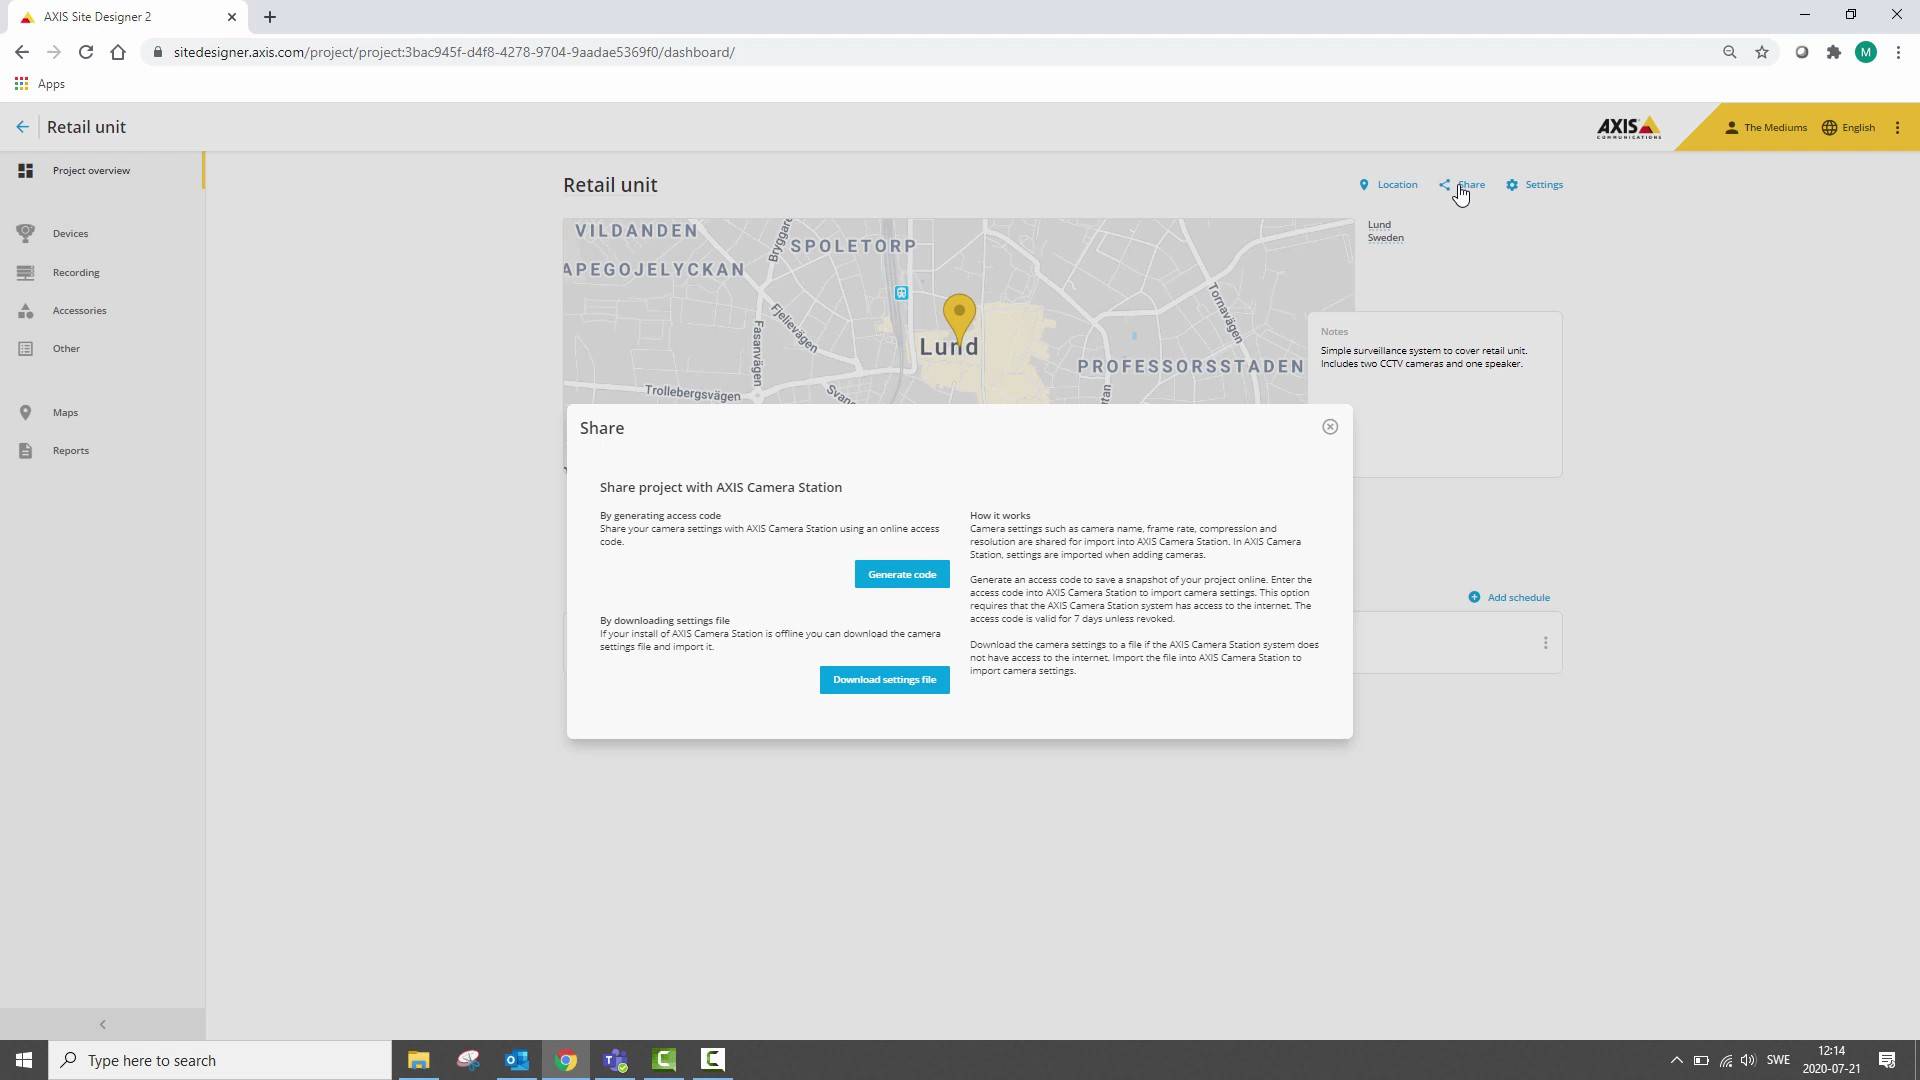Open Windows notification center
The width and height of the screenshot is (1920, 1080).
click(1887, 1060)
